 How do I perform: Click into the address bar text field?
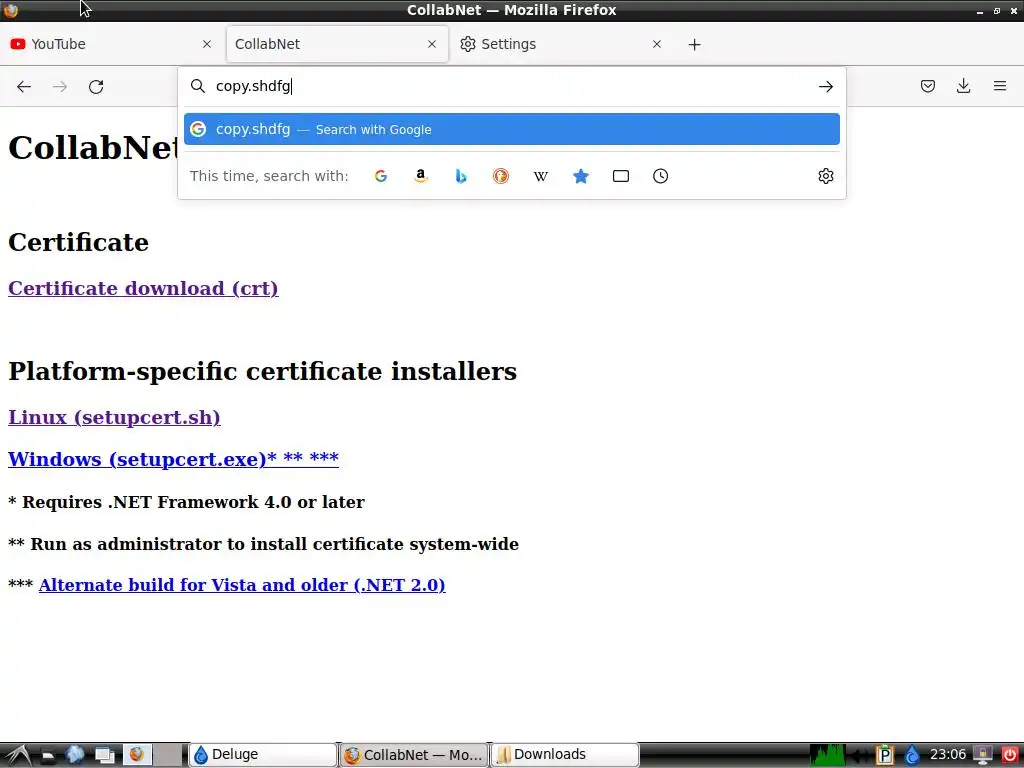tap(513, 87)
